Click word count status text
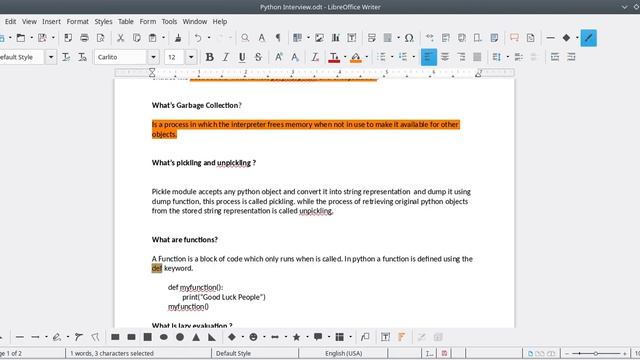This screenshot has width=640, height=360. 111,353
